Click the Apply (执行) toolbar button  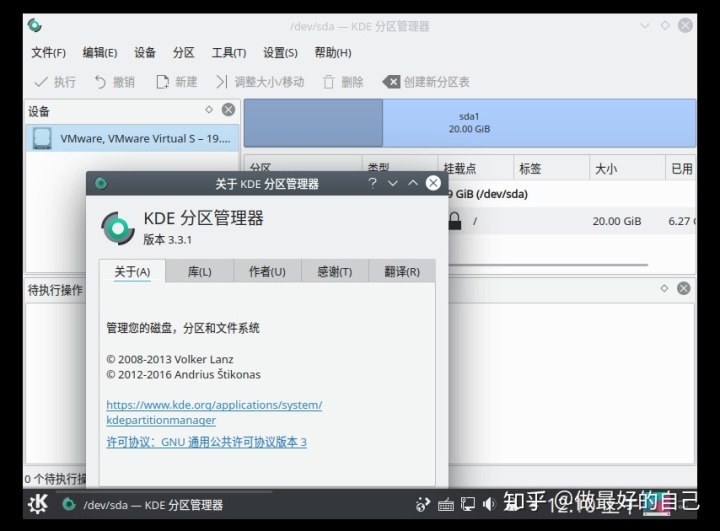(55, 82)
